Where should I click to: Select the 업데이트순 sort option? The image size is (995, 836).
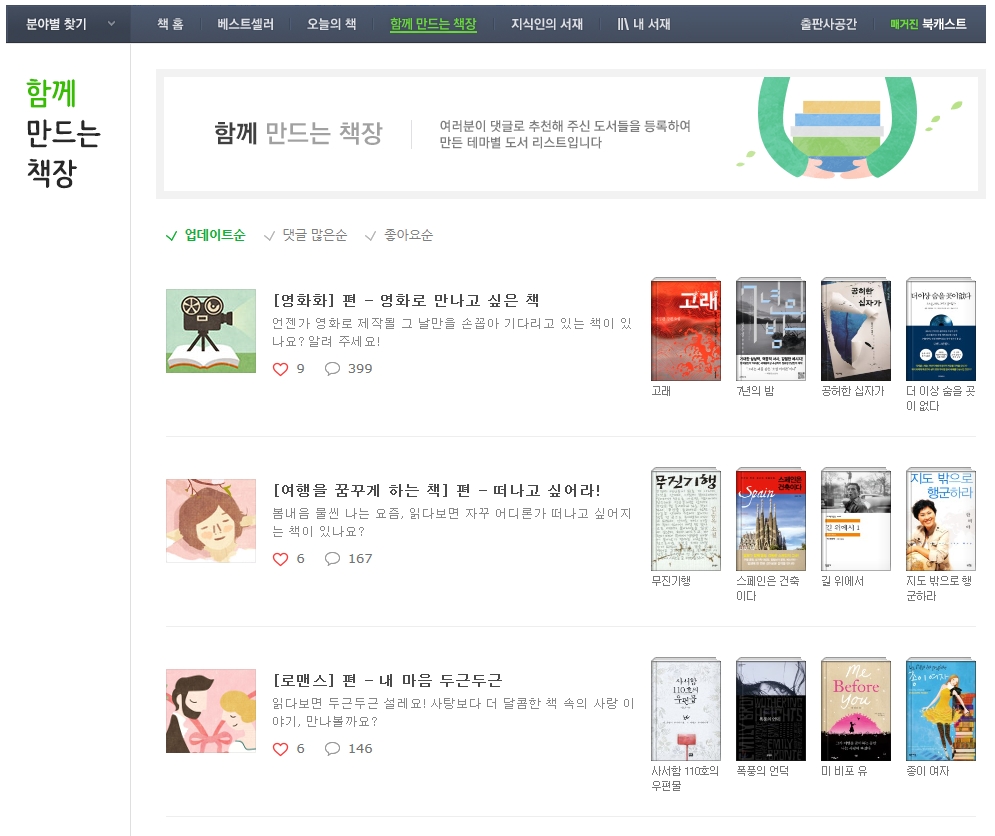(x=205, y=236)
